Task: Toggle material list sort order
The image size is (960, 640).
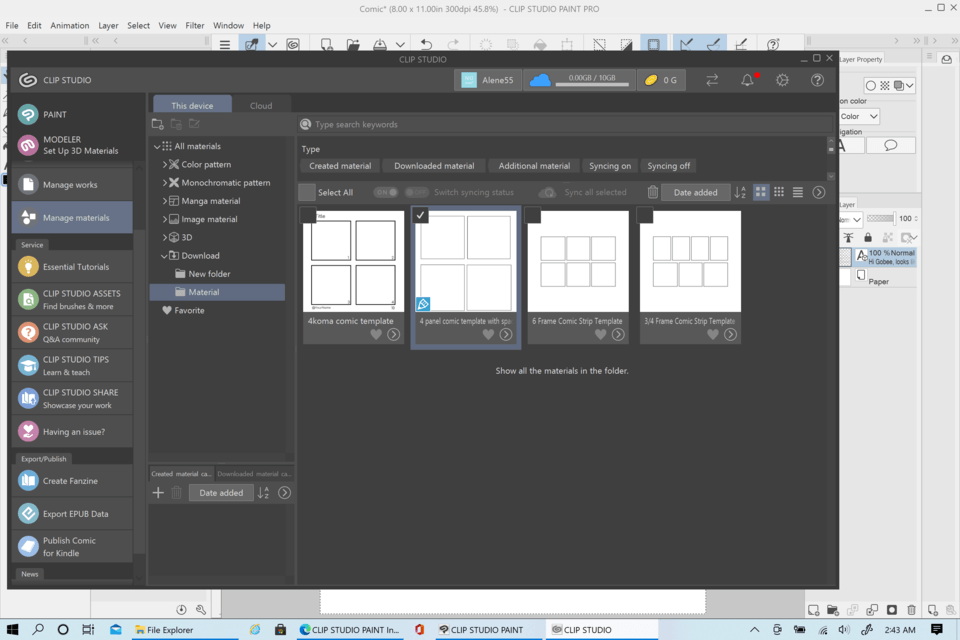Action: click(740, 192)
